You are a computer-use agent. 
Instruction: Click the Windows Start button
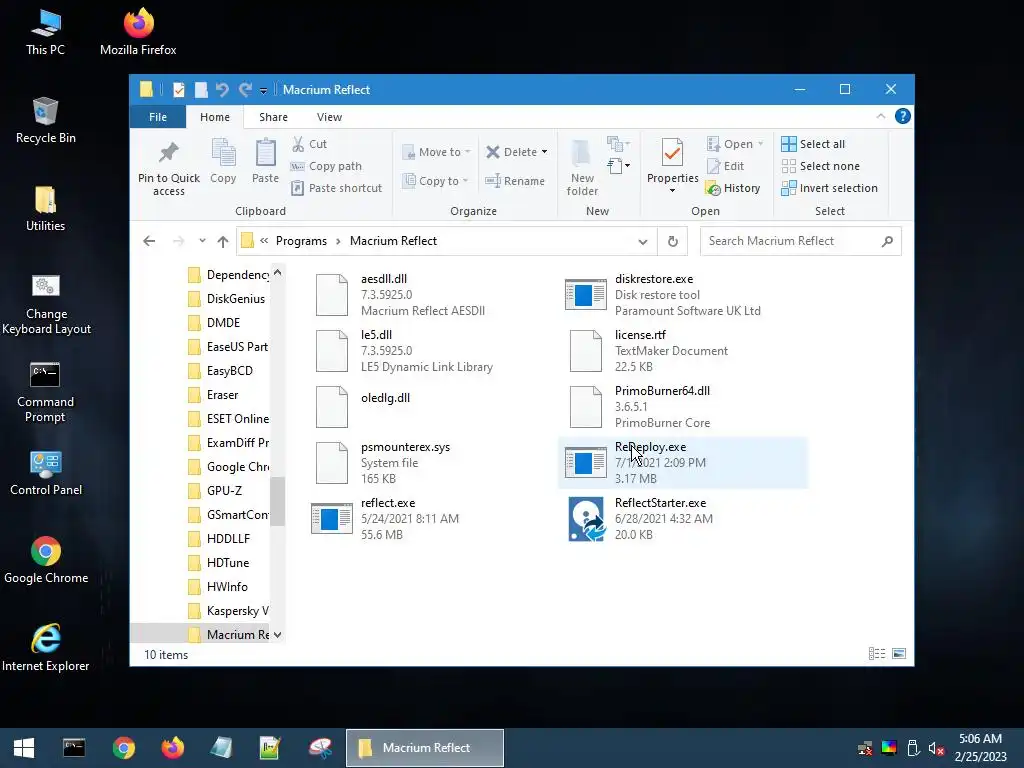pos(24,748)
